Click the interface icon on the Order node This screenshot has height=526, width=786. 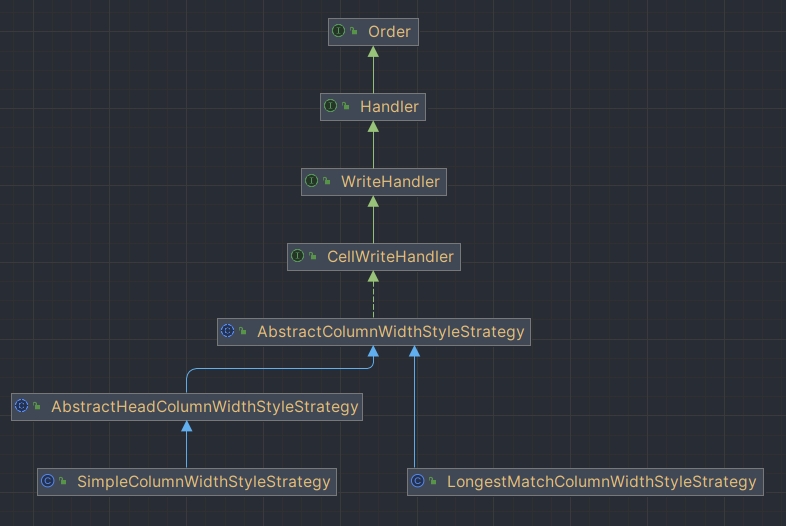[339, 32]
